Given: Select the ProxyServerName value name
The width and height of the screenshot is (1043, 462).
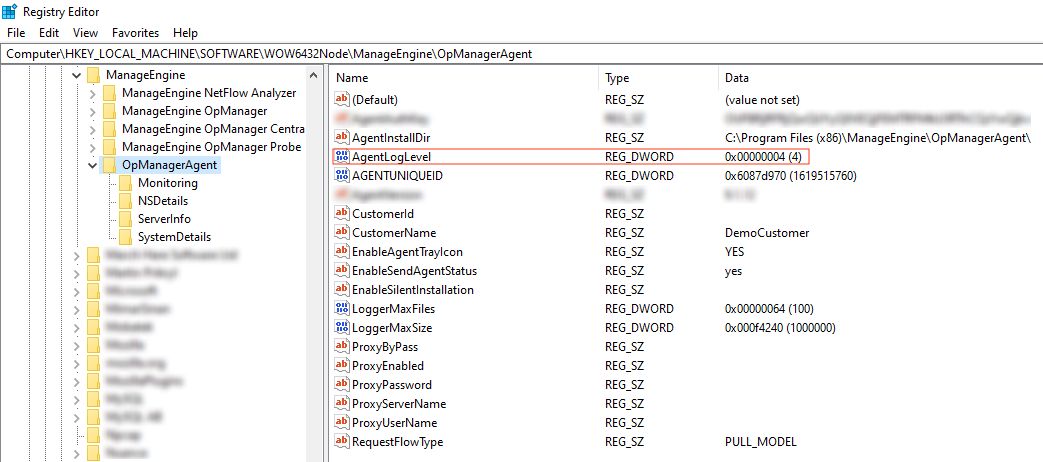Looking at the screenshot, I should (x=398, y=404).
